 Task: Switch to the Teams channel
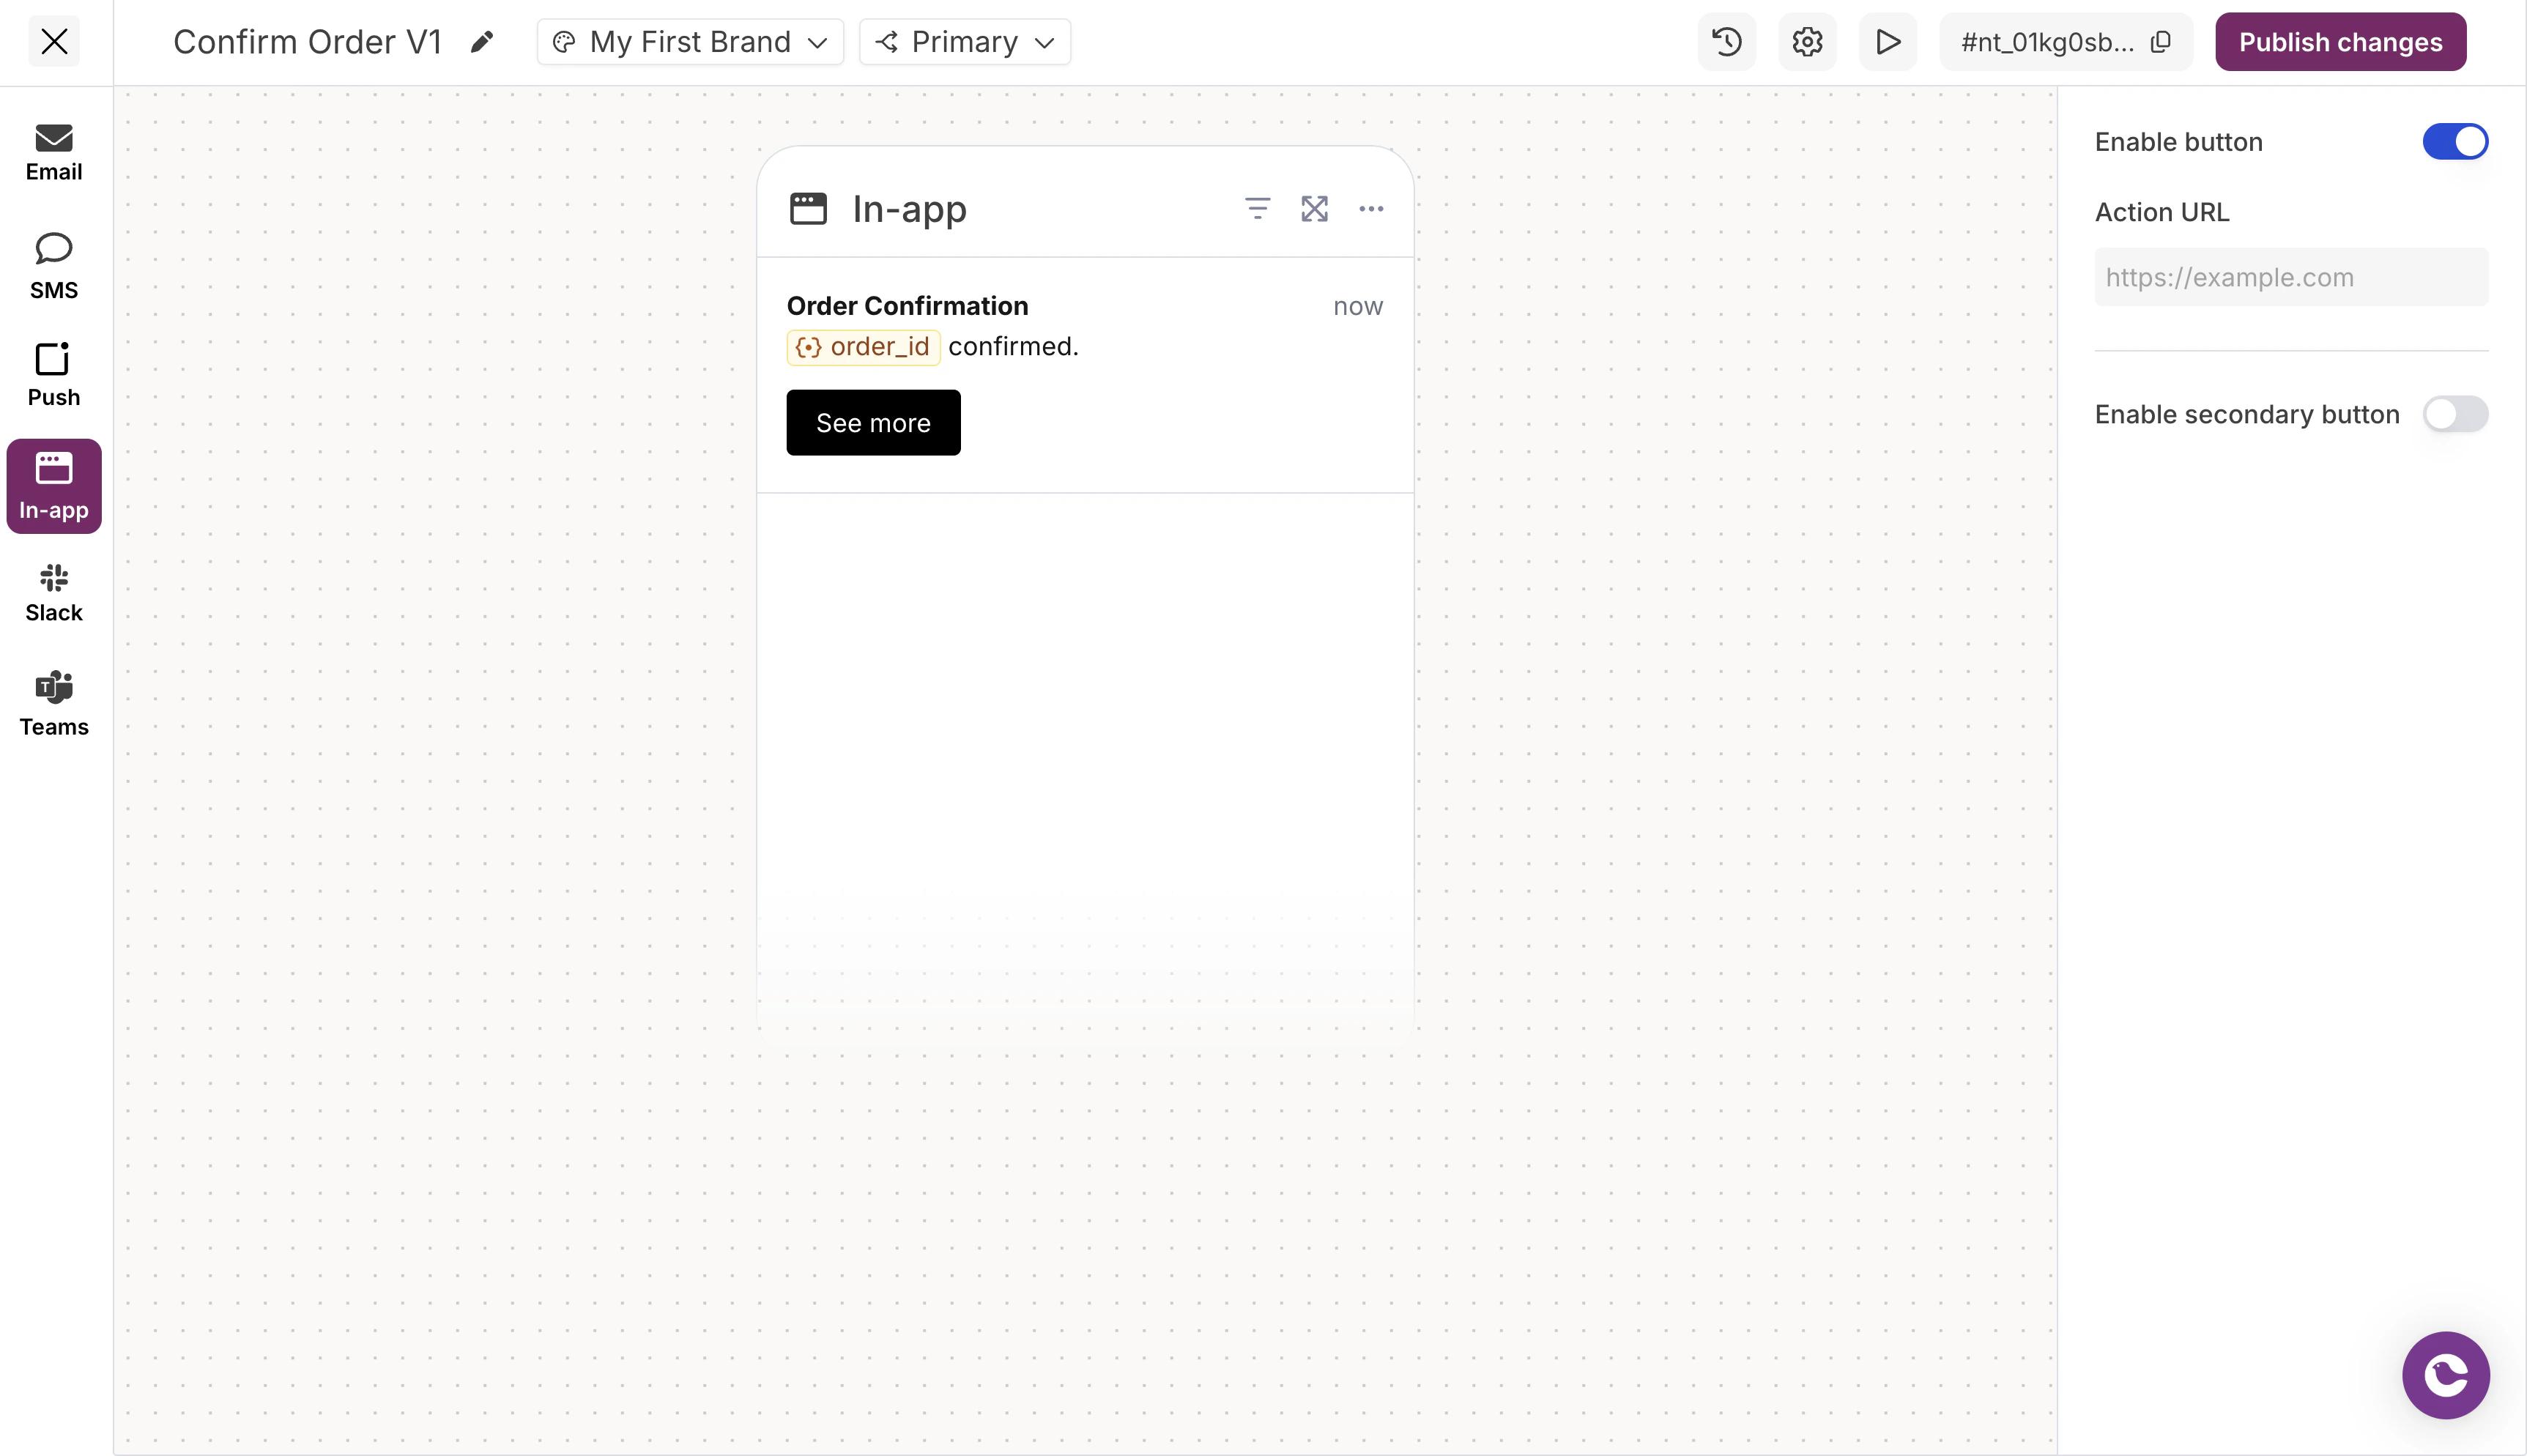tap(53, 702)
